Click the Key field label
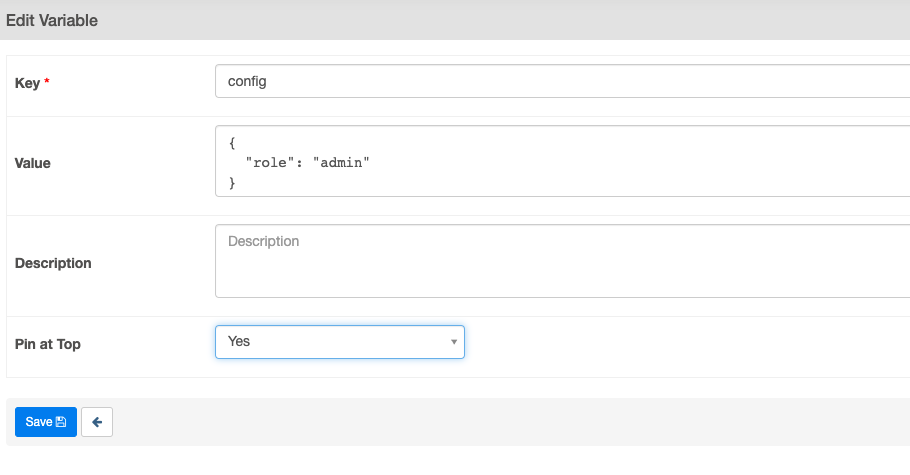The image size is (910, 475). point(27,83)
